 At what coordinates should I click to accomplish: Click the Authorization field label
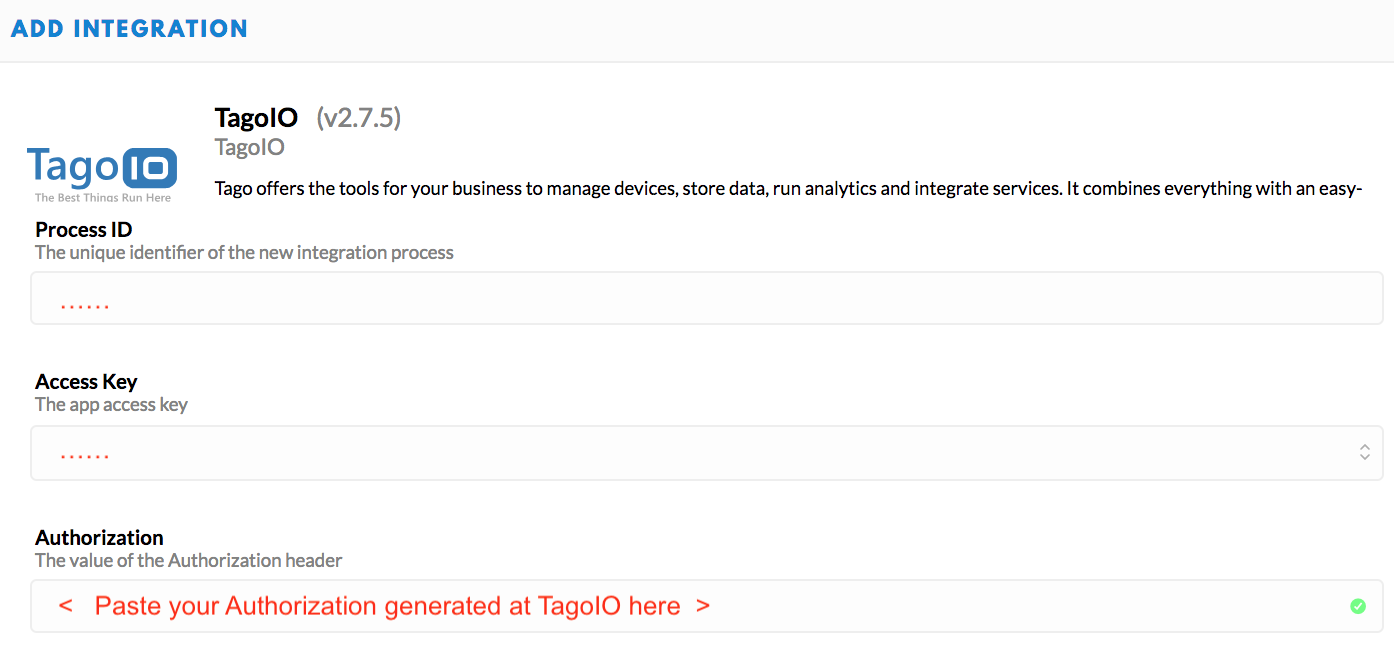pos(99,537)
